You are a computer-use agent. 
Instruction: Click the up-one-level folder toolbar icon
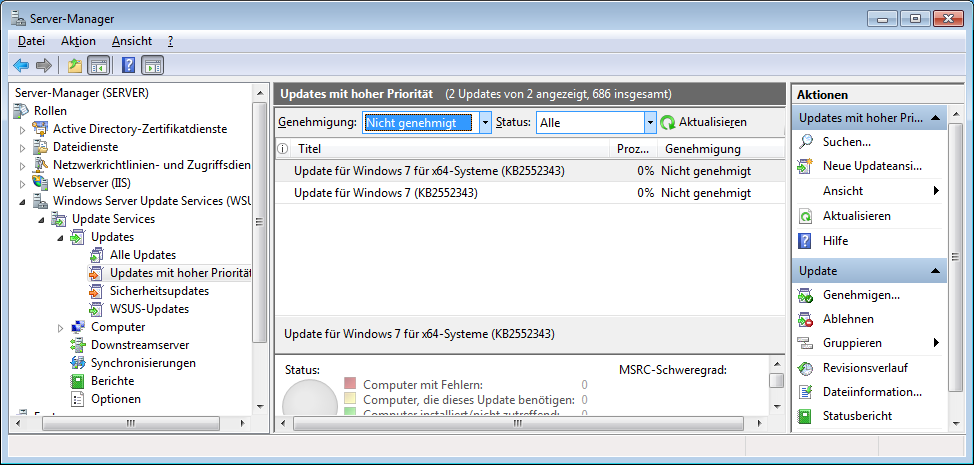pyautogui.click(x=75, y=65)
